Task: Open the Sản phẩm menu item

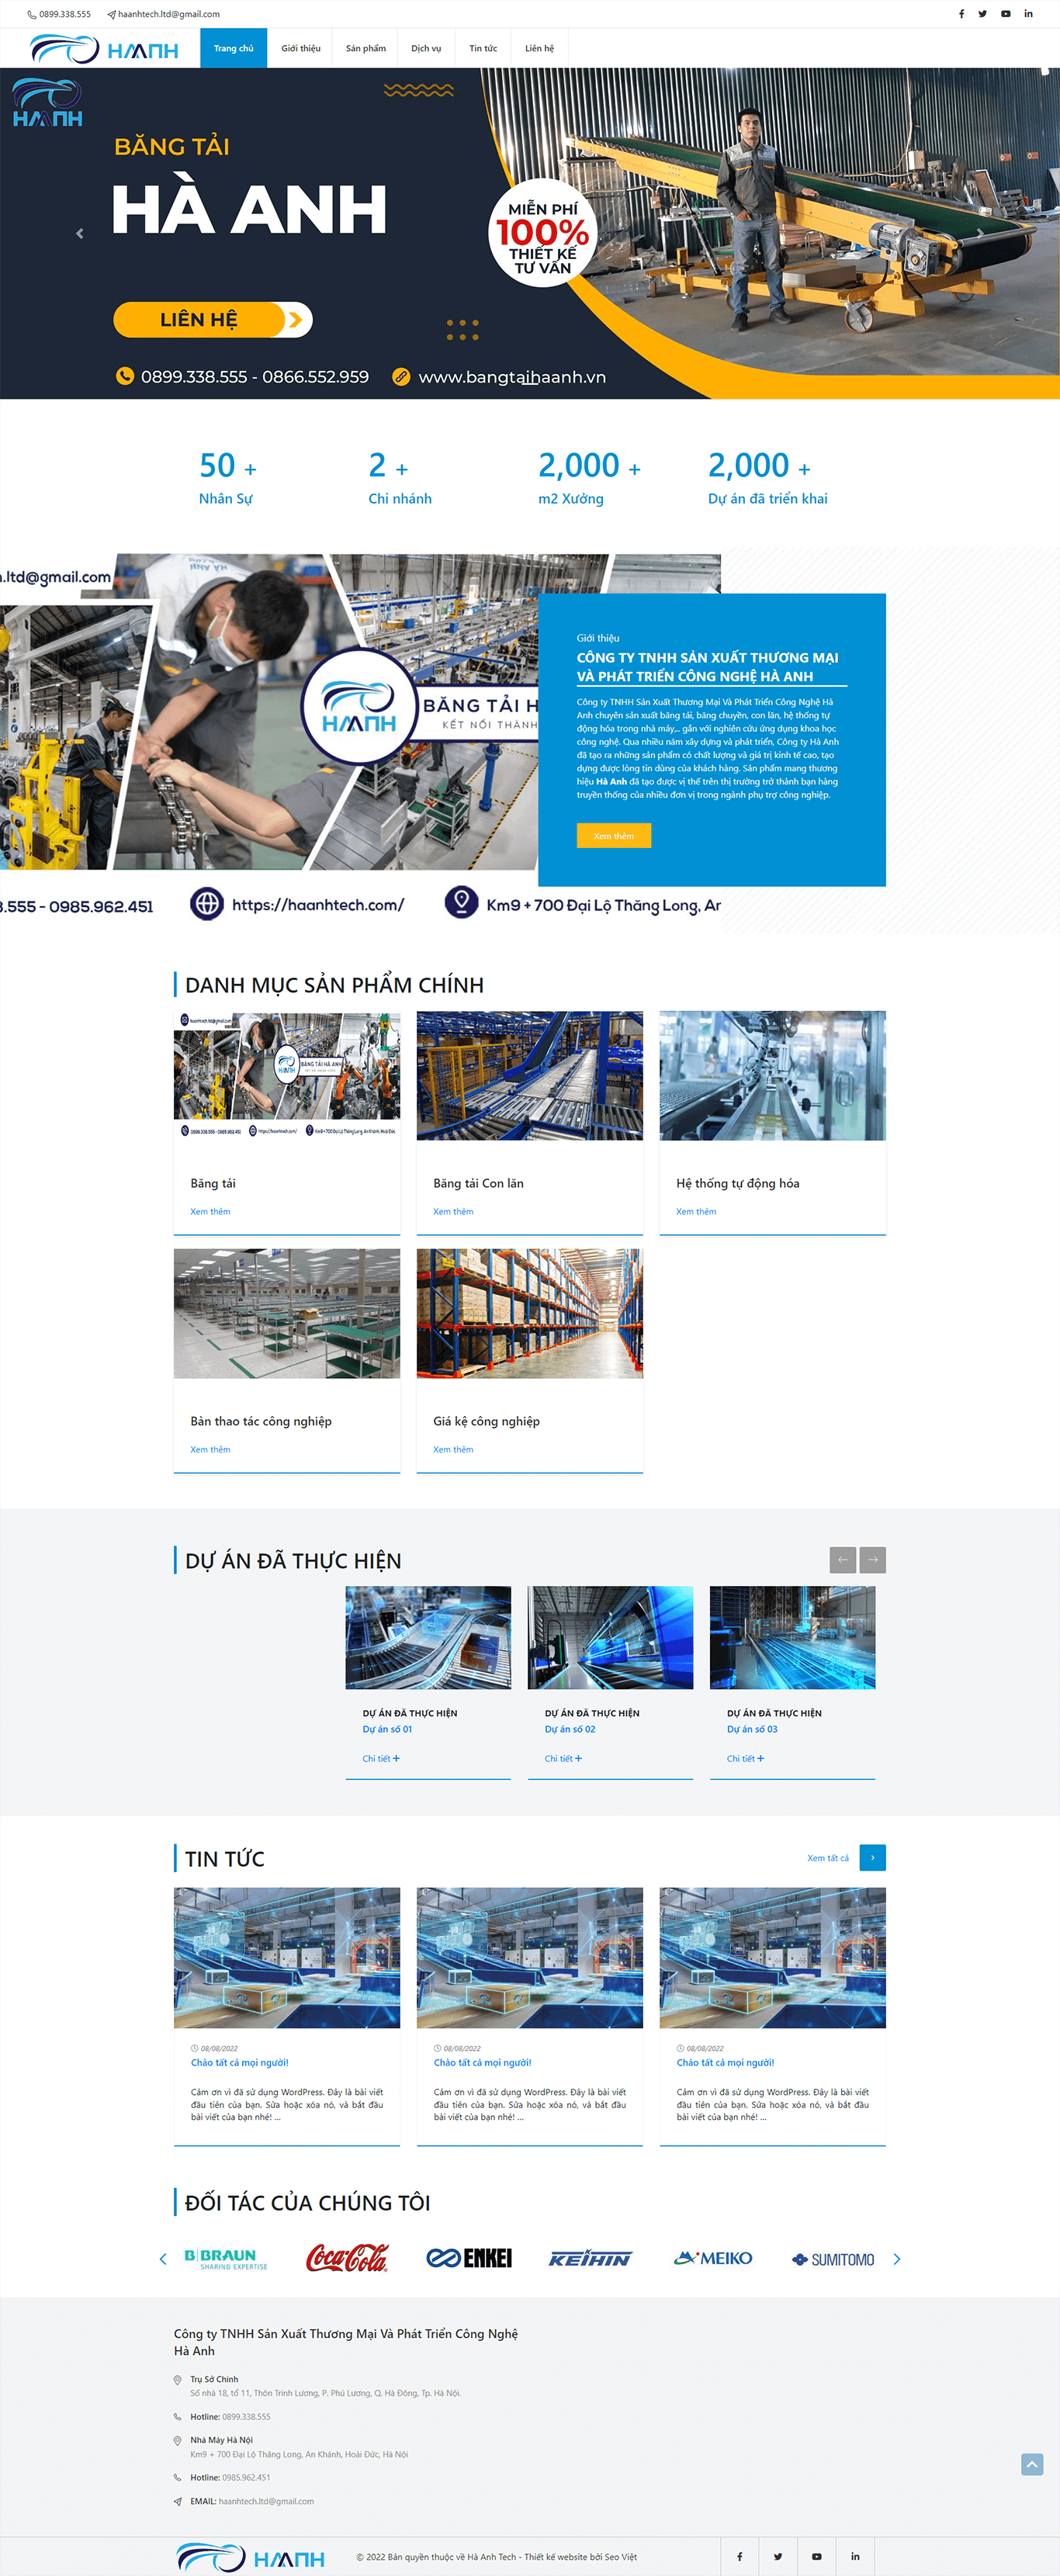Action: 365,48
